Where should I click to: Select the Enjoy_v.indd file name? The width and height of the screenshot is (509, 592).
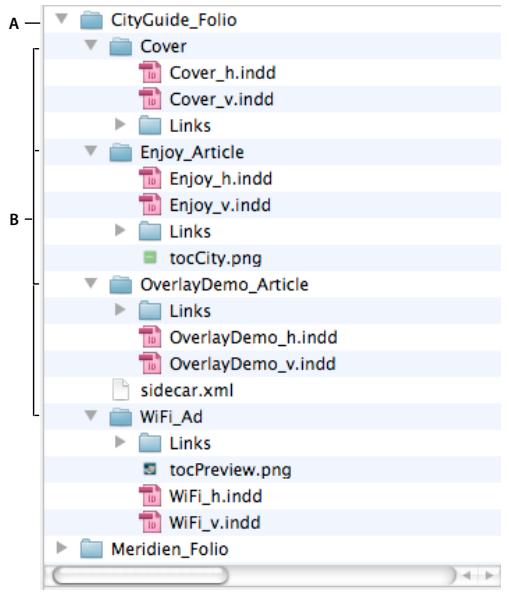pyautogui.click(x=220, y=205)
